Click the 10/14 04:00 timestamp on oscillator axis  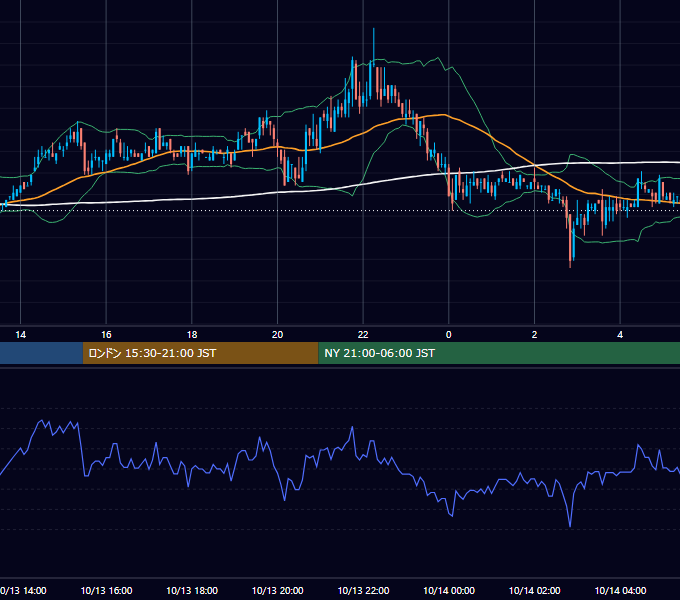pyautogui.click(x=620, y=590)
